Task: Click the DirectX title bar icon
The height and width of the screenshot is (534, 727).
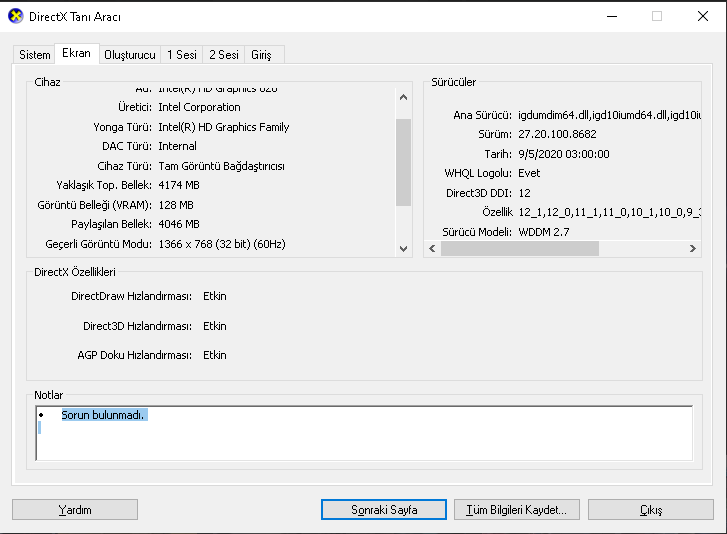Action: [16, 16]
